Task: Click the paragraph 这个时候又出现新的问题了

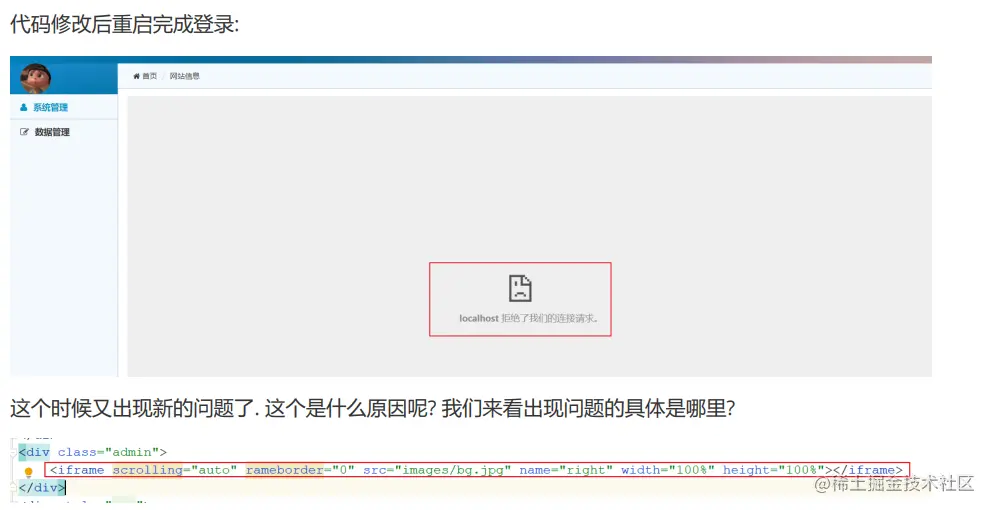Action: [x=373, y=408]
